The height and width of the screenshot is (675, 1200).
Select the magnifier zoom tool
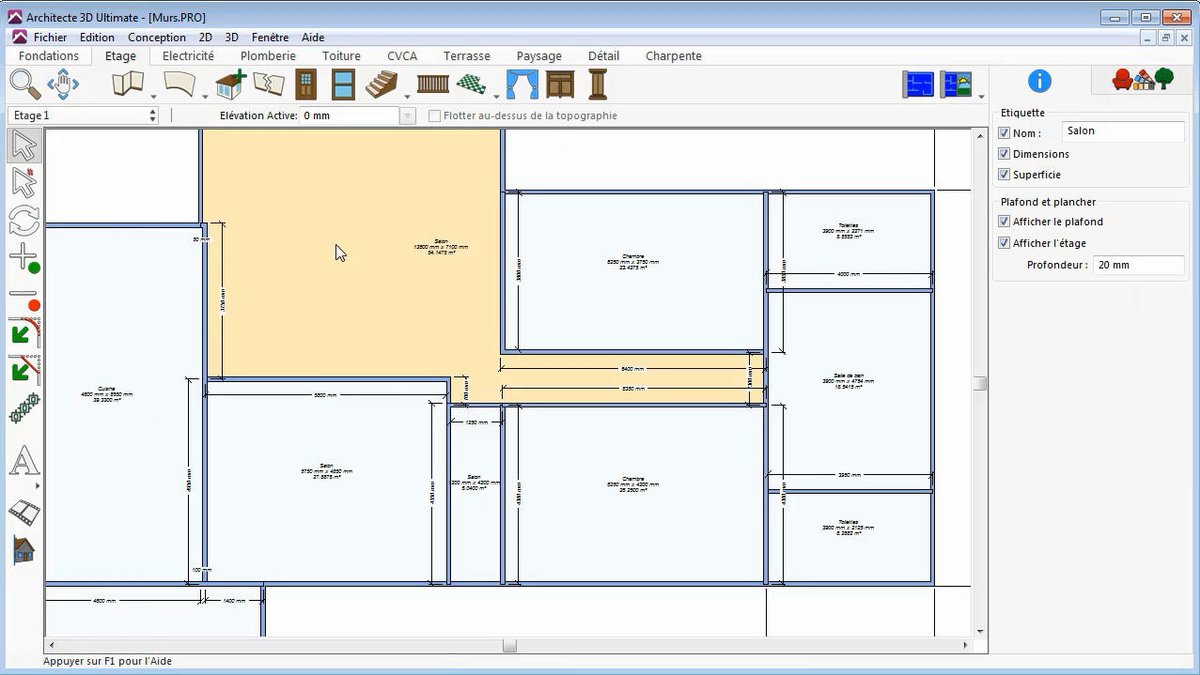click(25, 84)
